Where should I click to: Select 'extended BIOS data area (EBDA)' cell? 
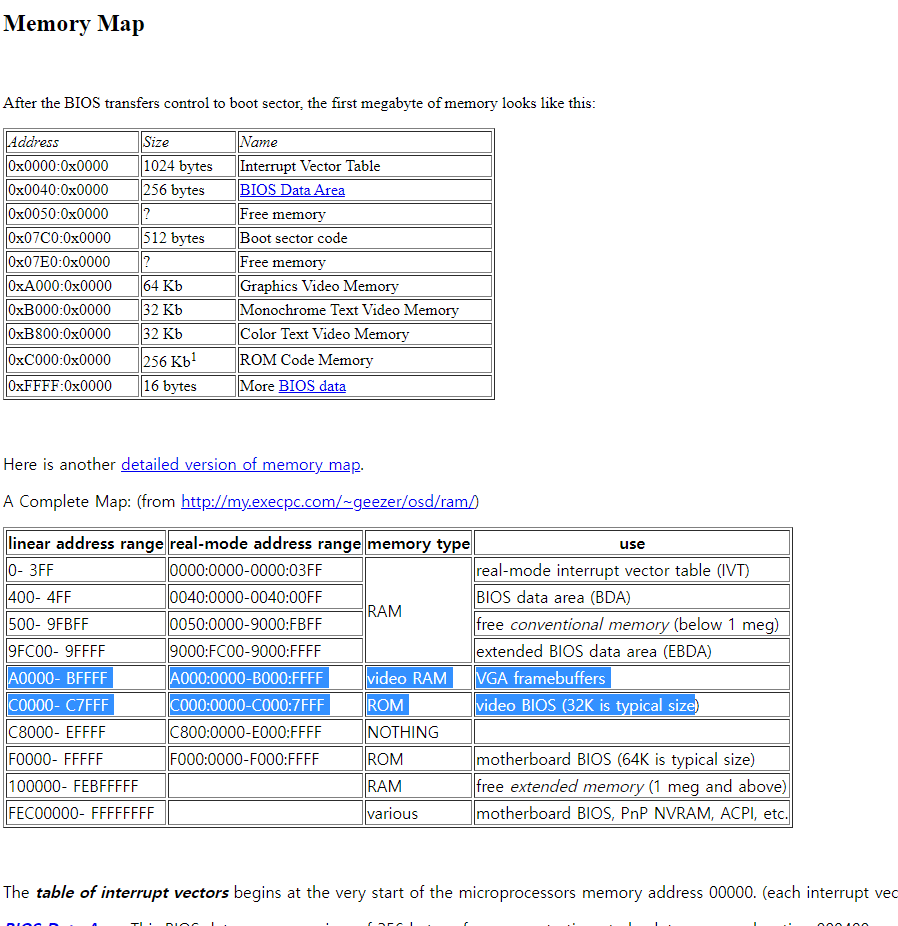(x=632, y=651)
